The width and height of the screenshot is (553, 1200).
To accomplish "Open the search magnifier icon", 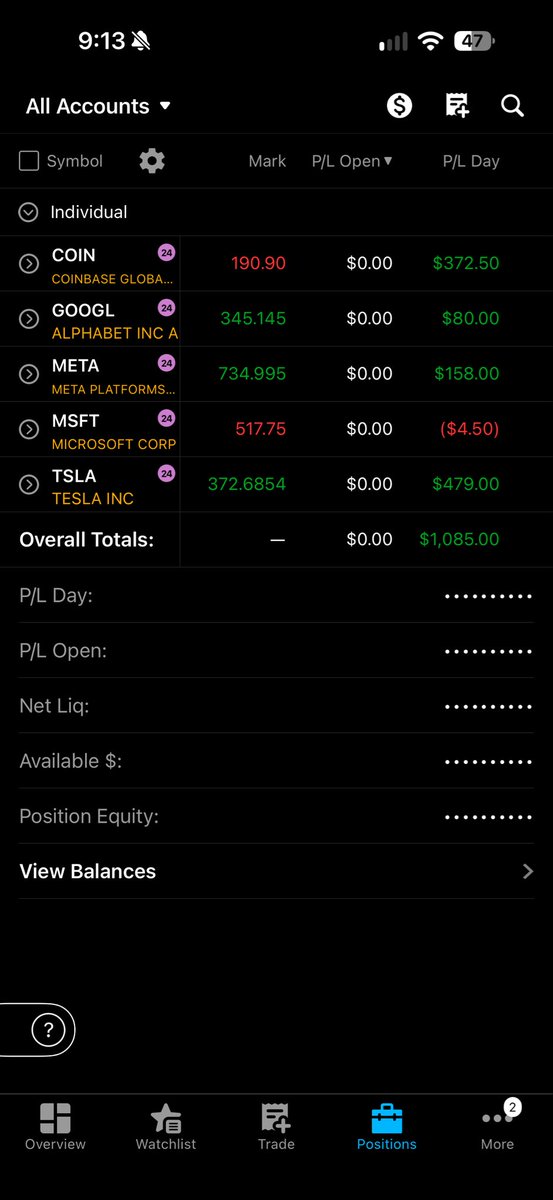I will point(513,106).
